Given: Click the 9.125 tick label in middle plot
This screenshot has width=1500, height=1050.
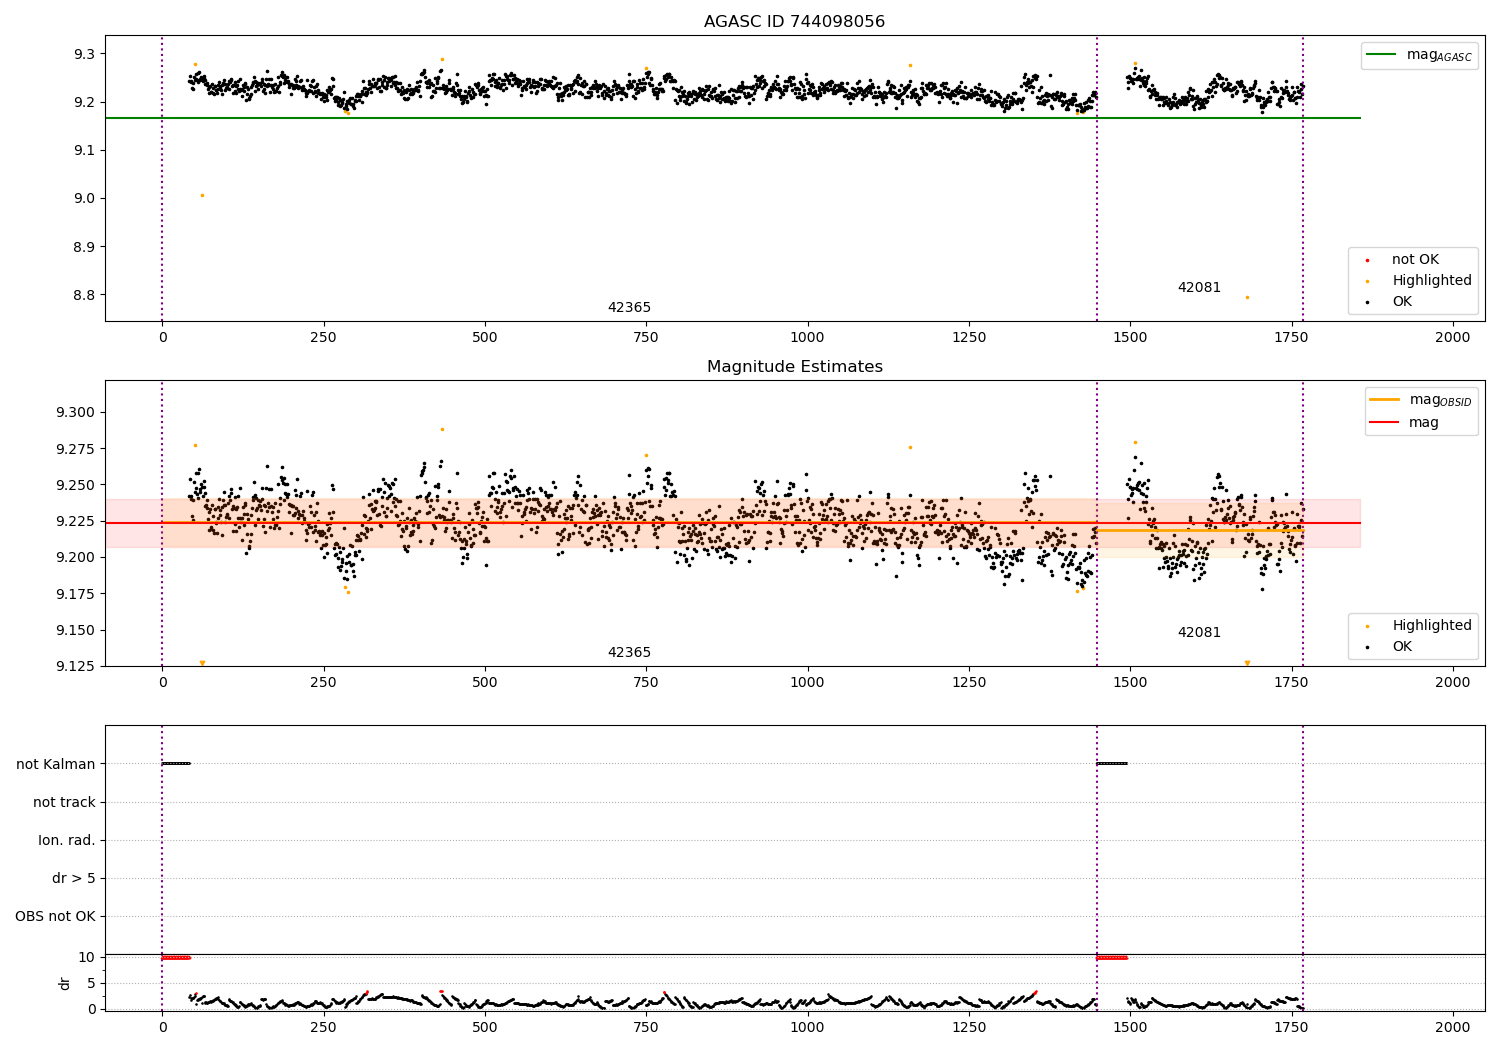Looking at the screenshot, I should 76,666.
